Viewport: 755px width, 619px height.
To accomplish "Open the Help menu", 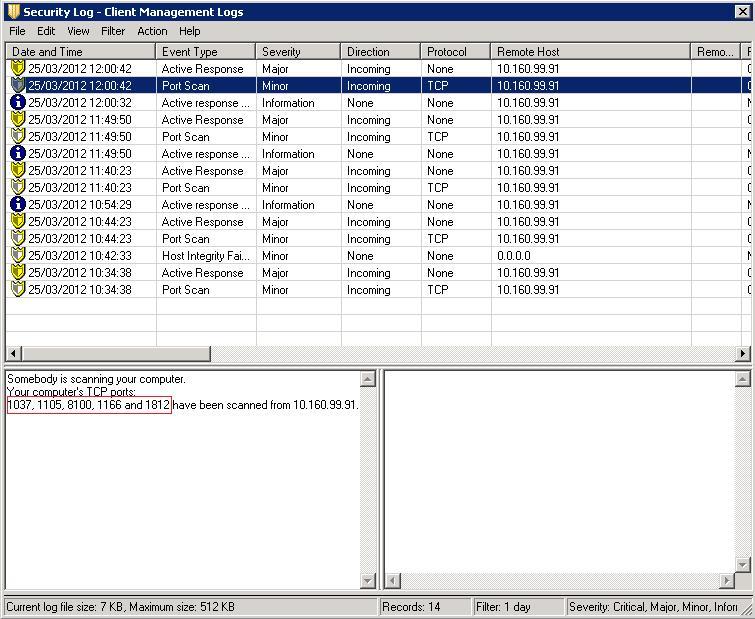I will coord(189,31).
